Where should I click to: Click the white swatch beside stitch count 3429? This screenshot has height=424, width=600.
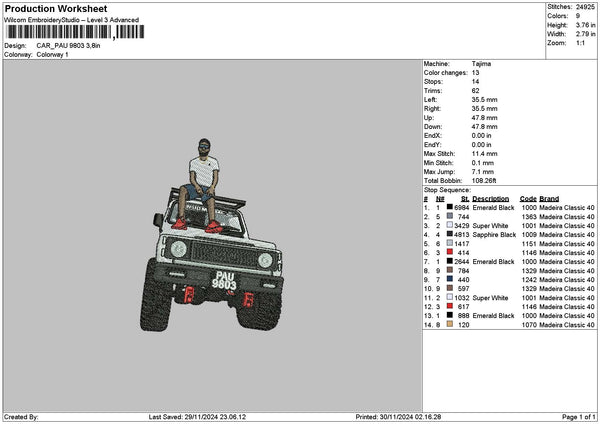click(x=450, y=225)
